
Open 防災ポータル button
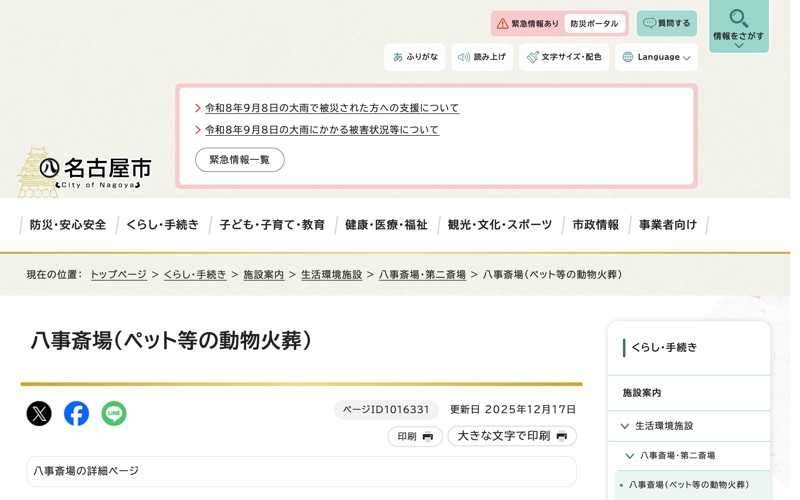click(x=594, y=23)
